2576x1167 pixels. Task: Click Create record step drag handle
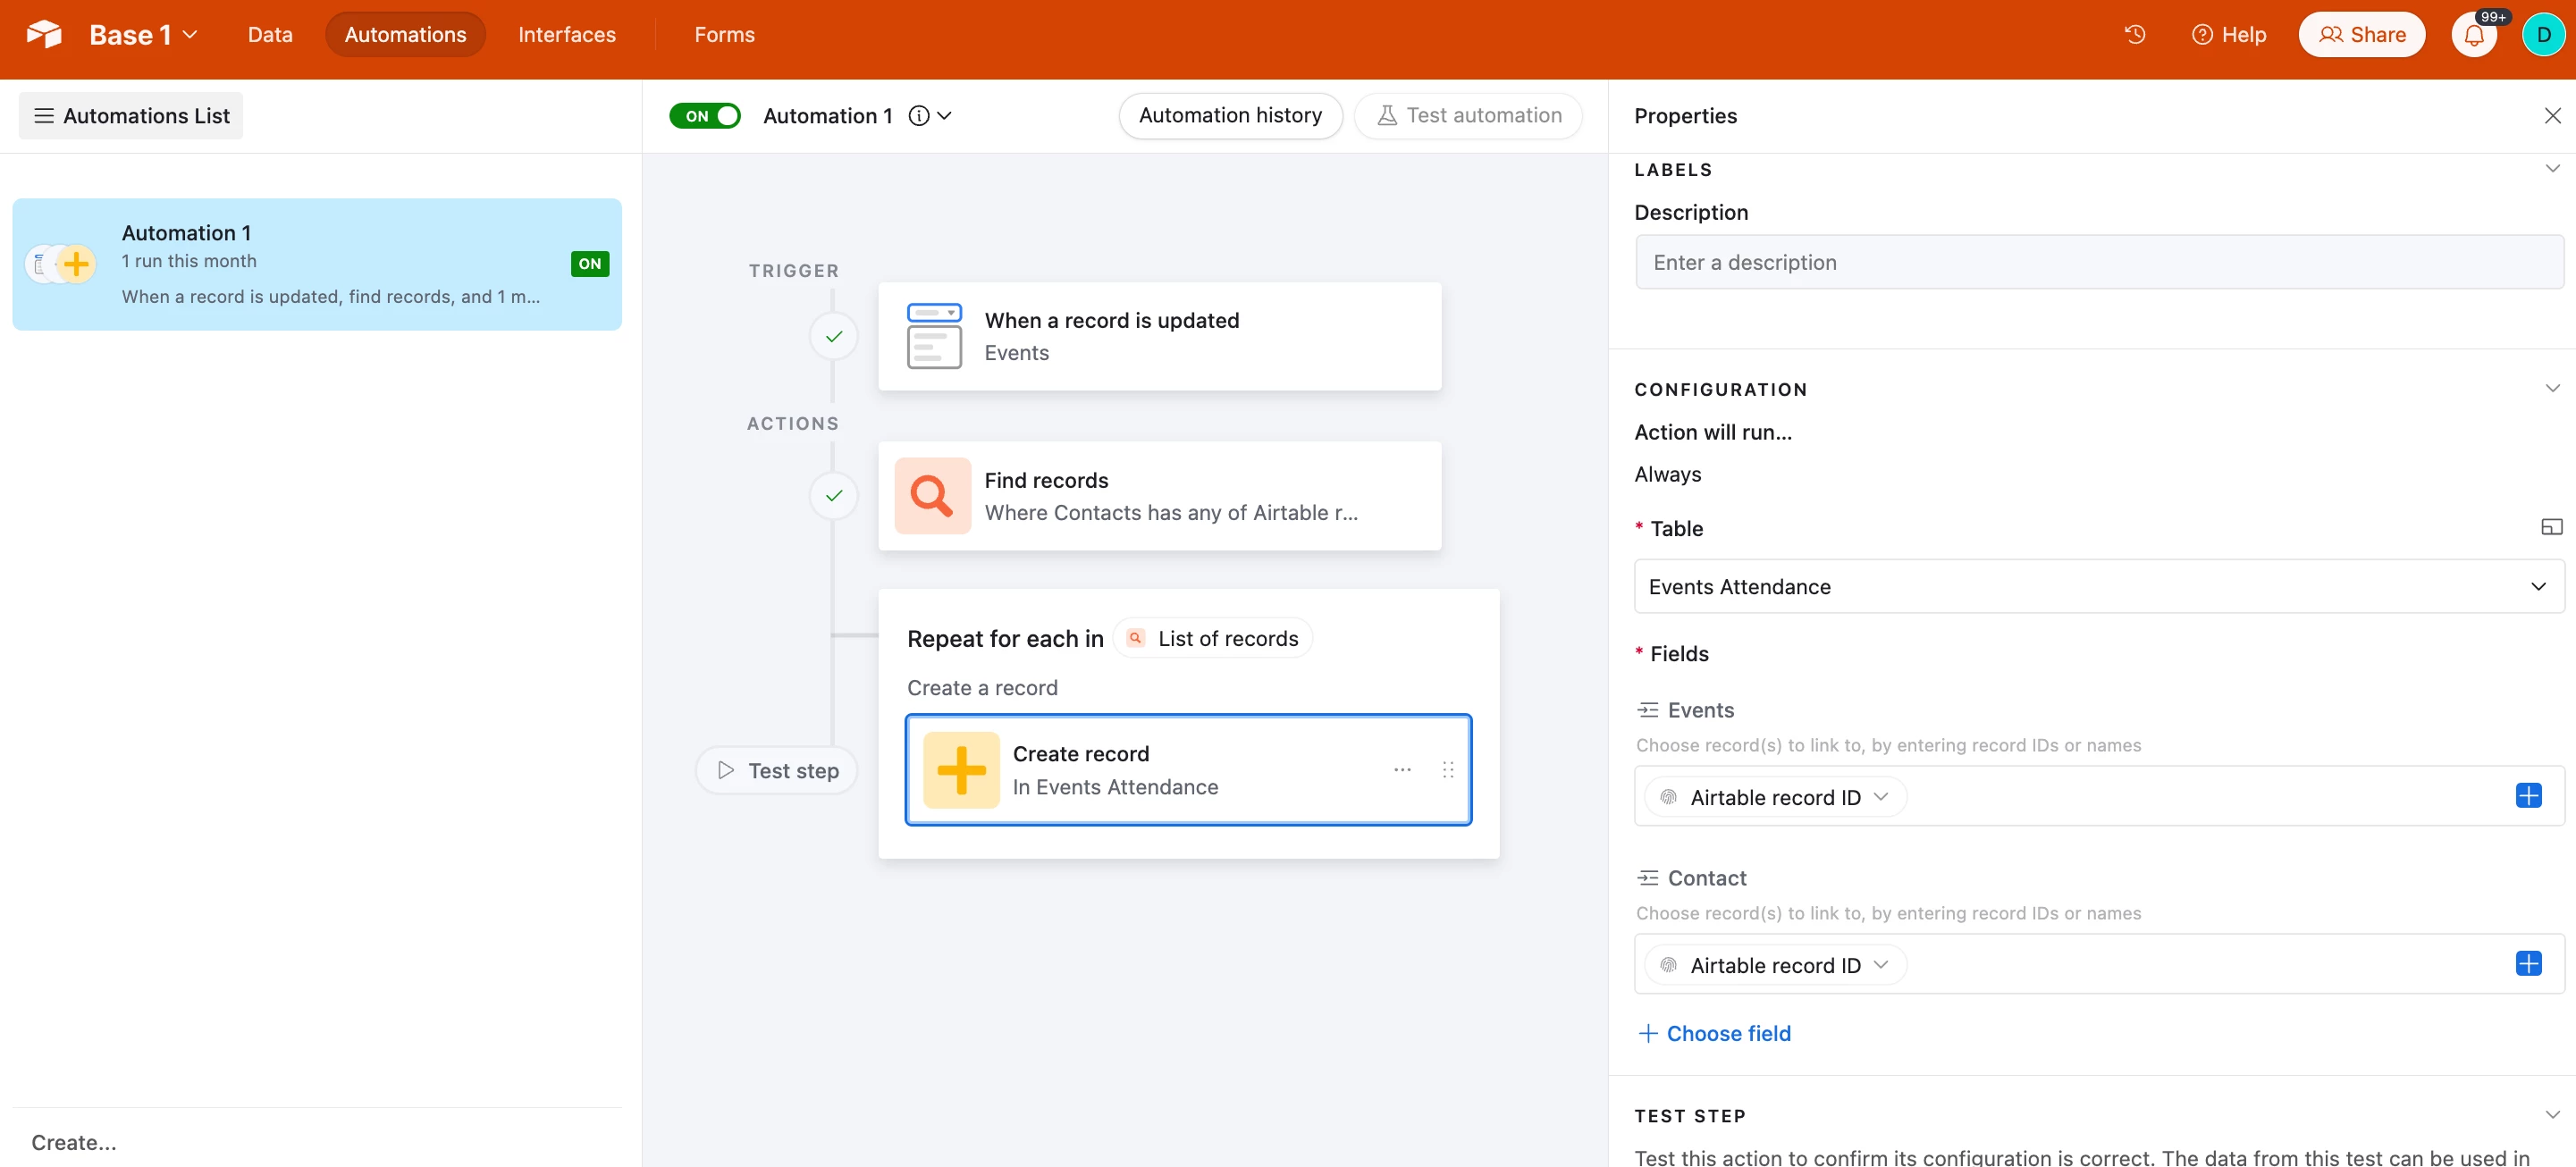click(1447, 770)
